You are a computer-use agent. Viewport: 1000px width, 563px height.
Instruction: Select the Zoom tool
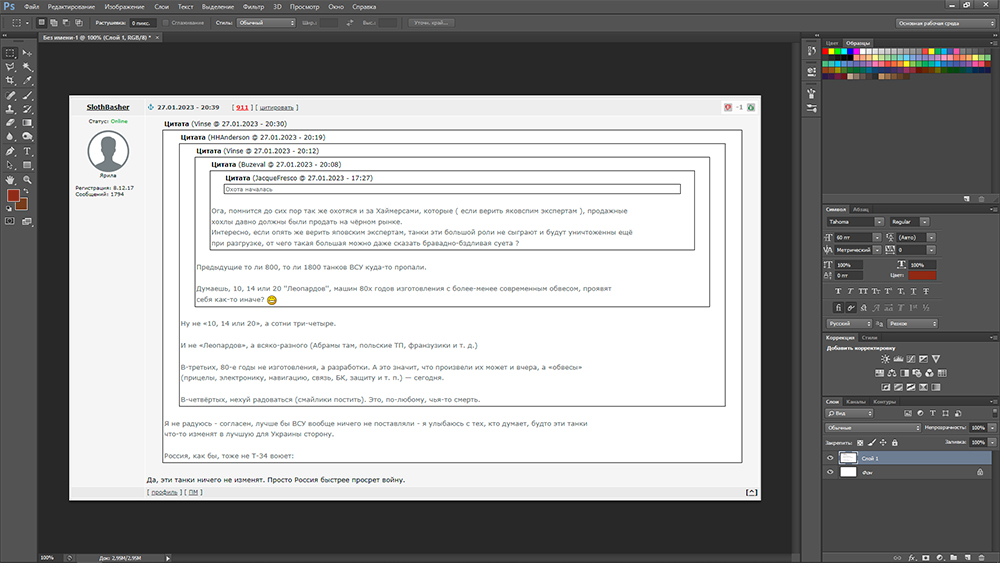[27, 180]
